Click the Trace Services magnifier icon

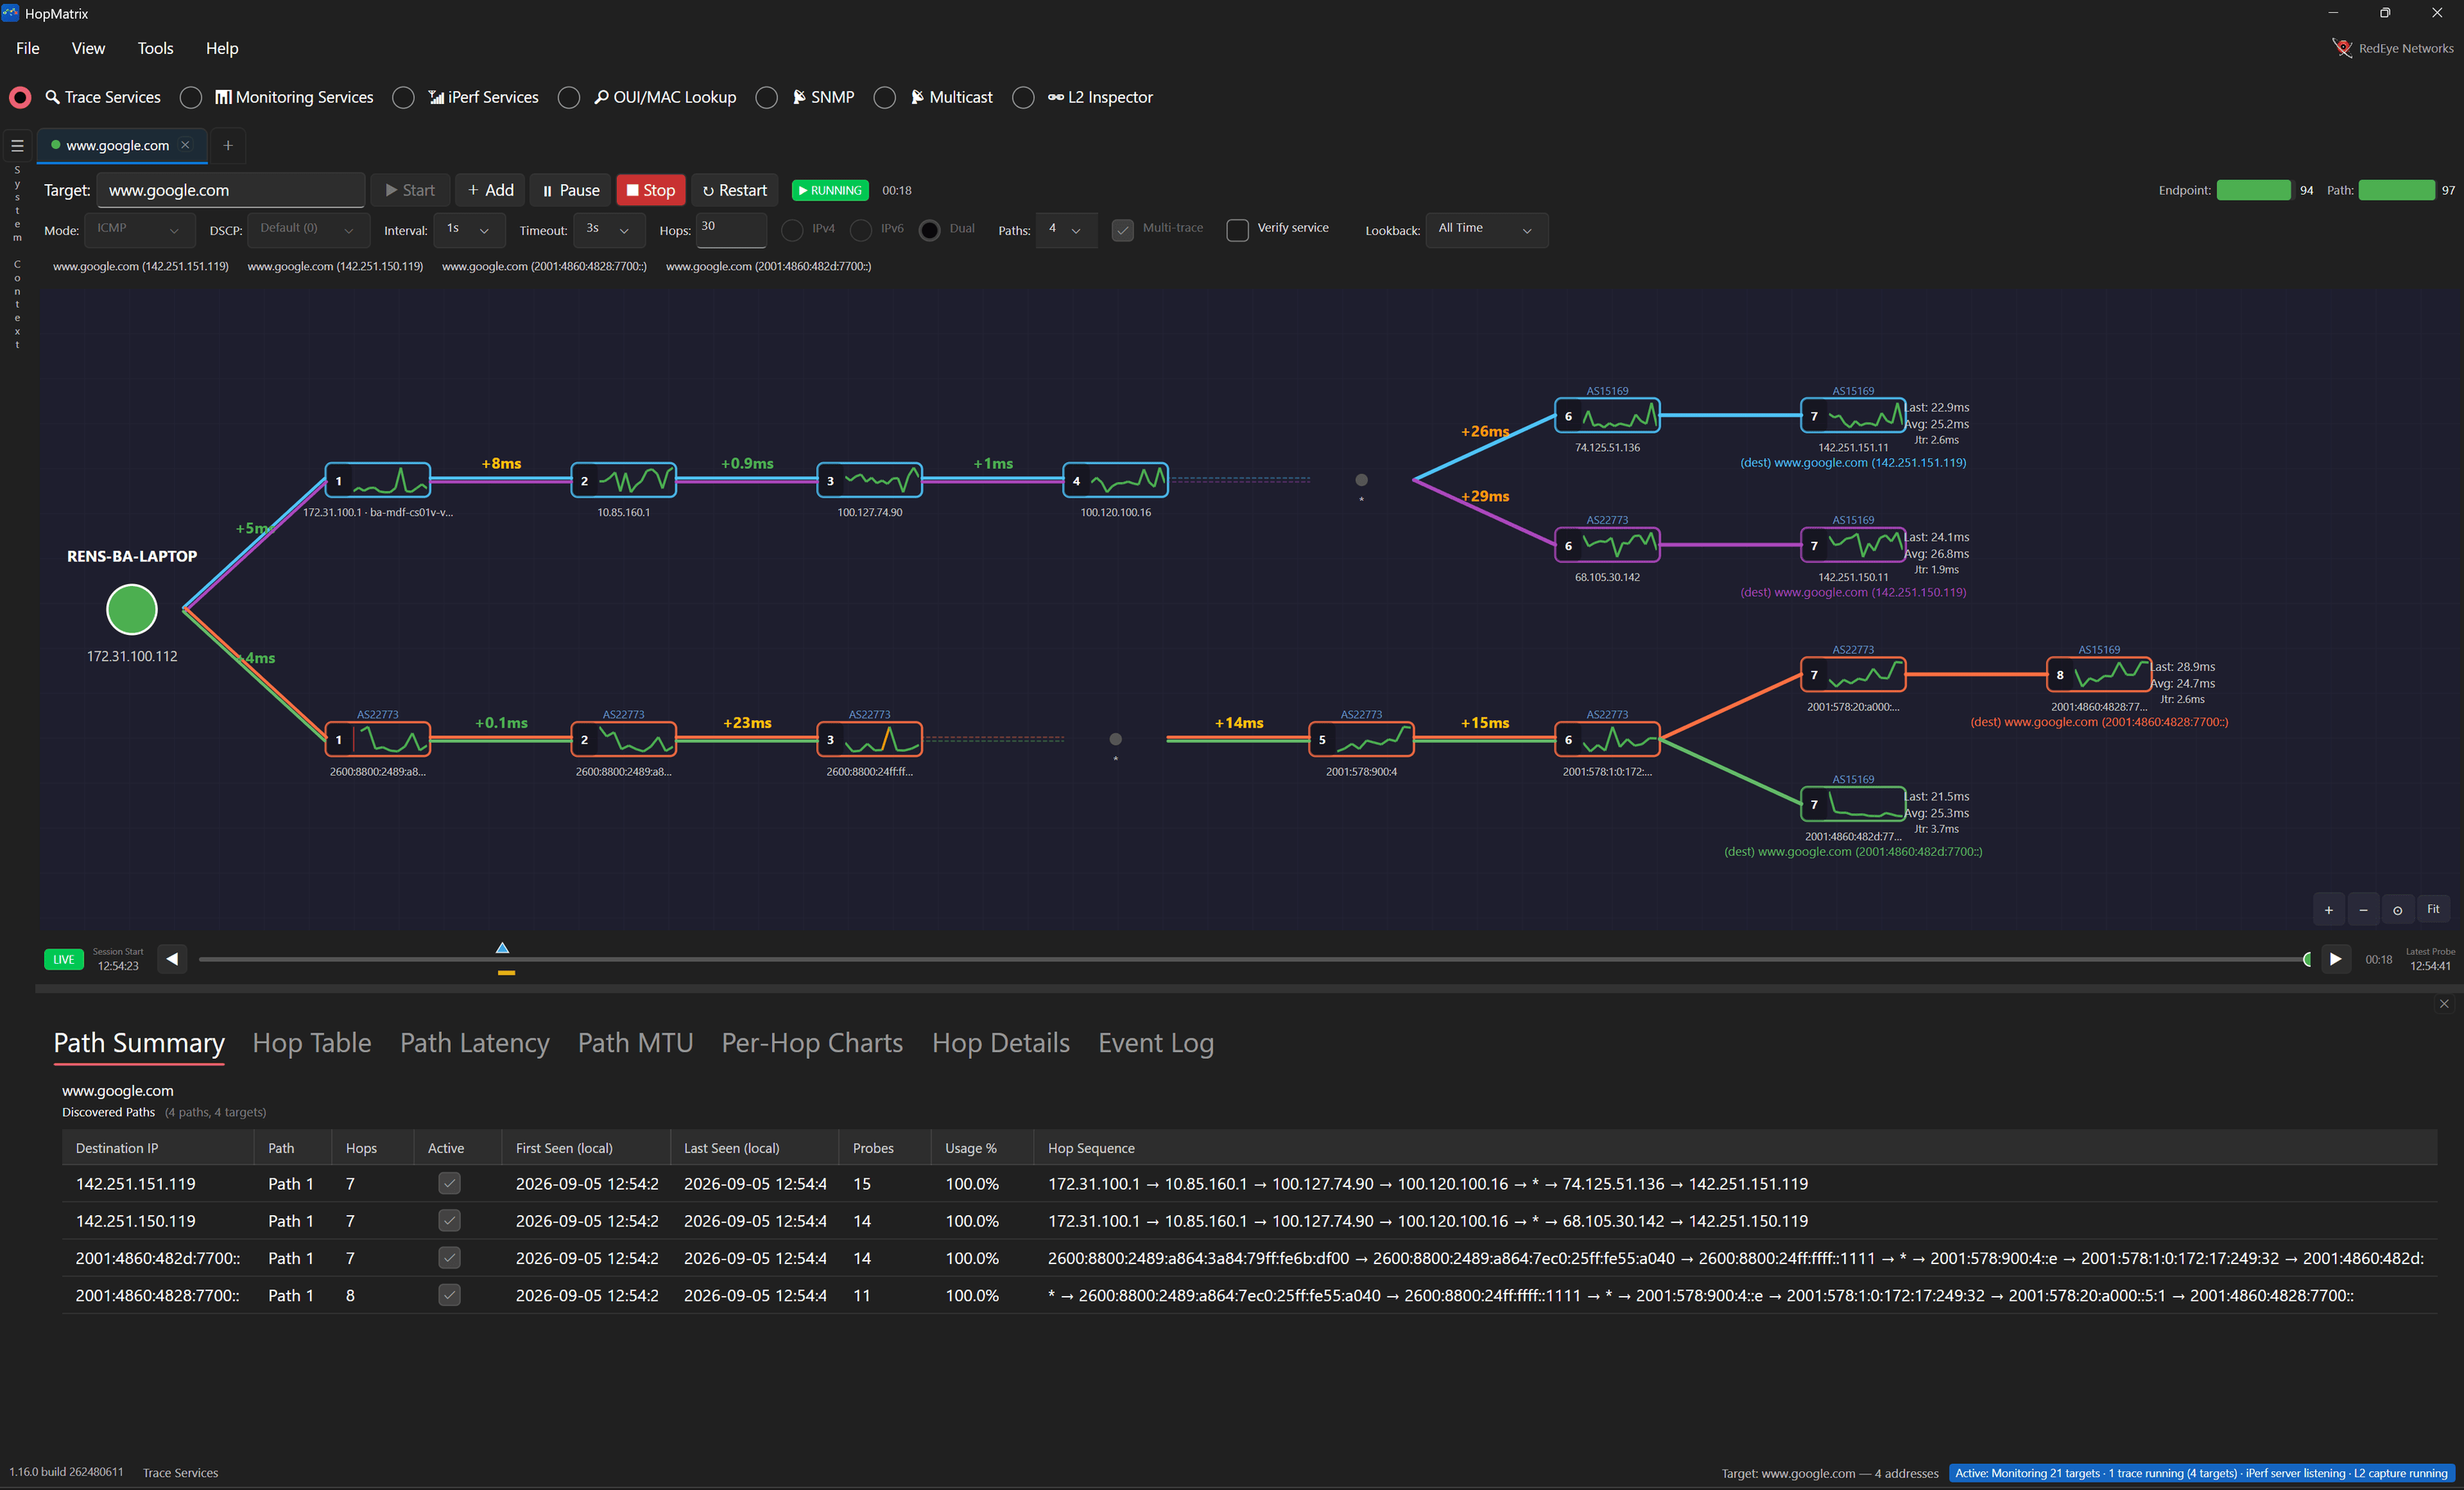pyautogui.click(x=53, y=97)
